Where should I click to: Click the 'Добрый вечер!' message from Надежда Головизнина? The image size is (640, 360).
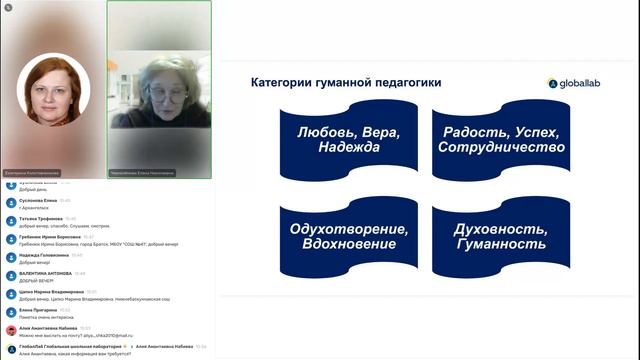click(35, 262)
